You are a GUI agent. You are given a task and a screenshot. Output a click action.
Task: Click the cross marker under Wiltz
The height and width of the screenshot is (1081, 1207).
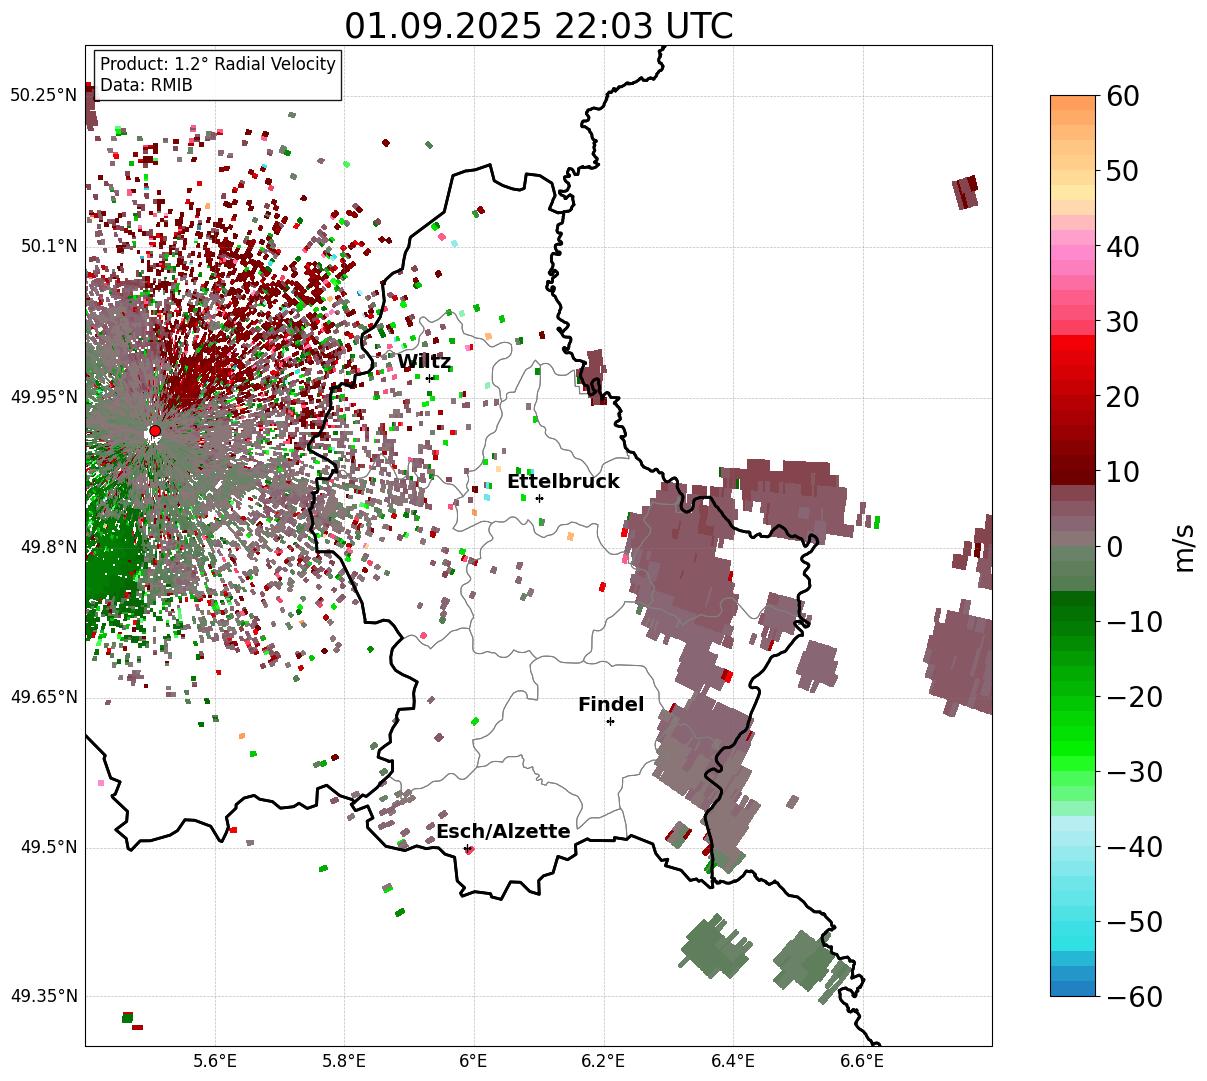[x=430, y=378]
